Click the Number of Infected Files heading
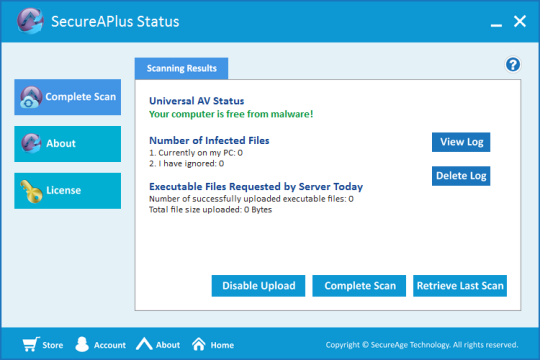 pos(209,141)
